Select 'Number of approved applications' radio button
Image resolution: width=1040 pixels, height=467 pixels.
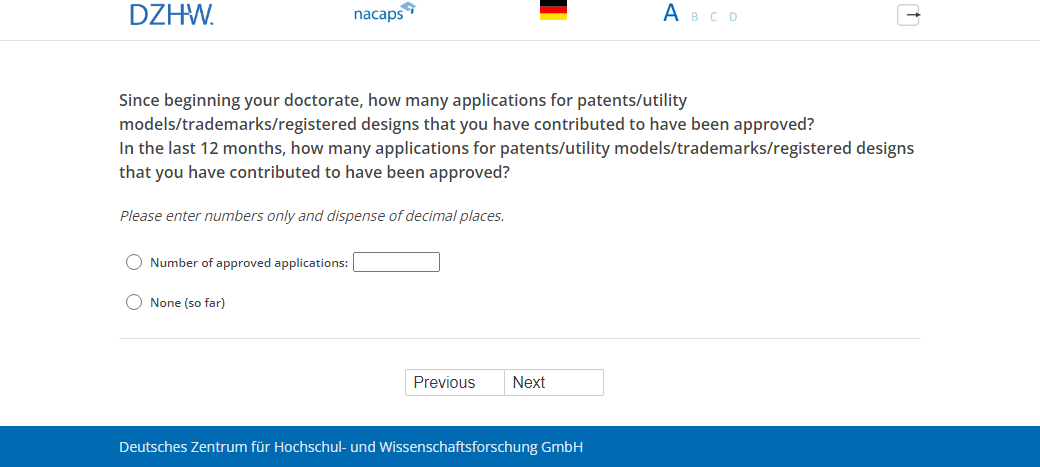point(134,262)
